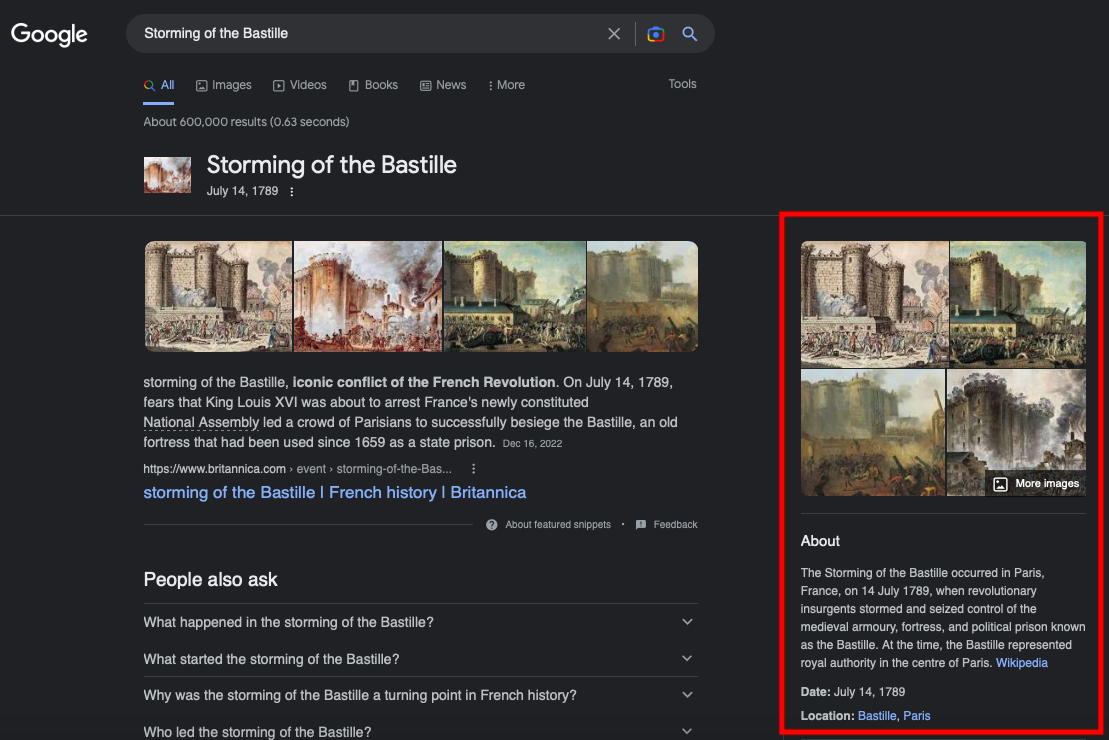The image size is (1109, 740).
Task: Select the All results tab
Action: [x=159, y=85]
